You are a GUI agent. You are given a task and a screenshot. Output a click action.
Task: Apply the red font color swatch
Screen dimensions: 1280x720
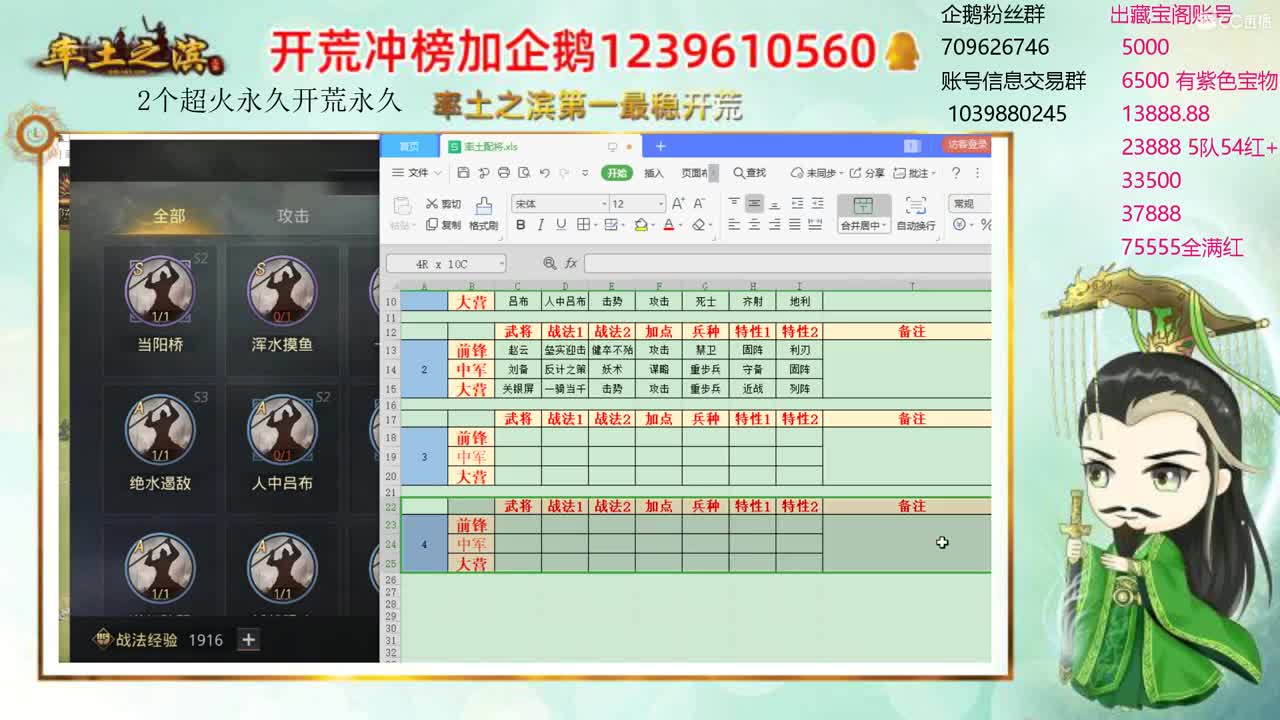(x=668, y=224)
